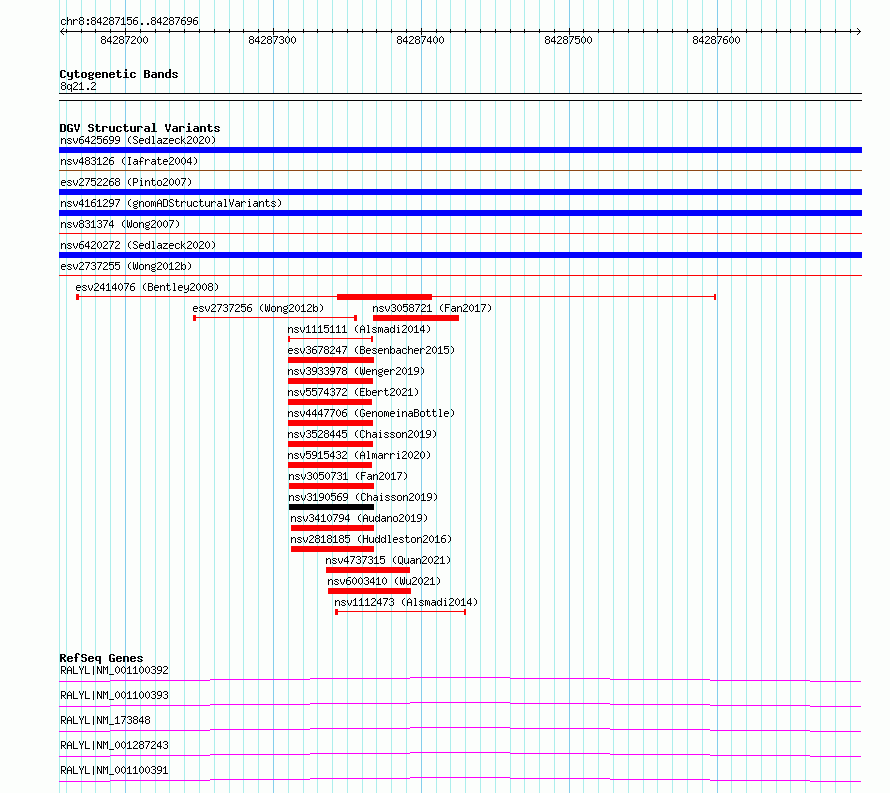
Task: Click the Cytogenetic Bands track heading
Action: tap(119, 74)
